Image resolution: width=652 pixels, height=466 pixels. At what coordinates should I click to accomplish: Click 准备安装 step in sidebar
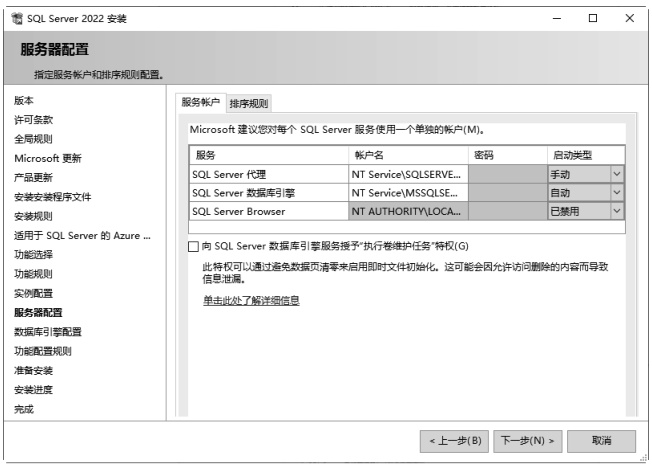click(x=33, y=370)
